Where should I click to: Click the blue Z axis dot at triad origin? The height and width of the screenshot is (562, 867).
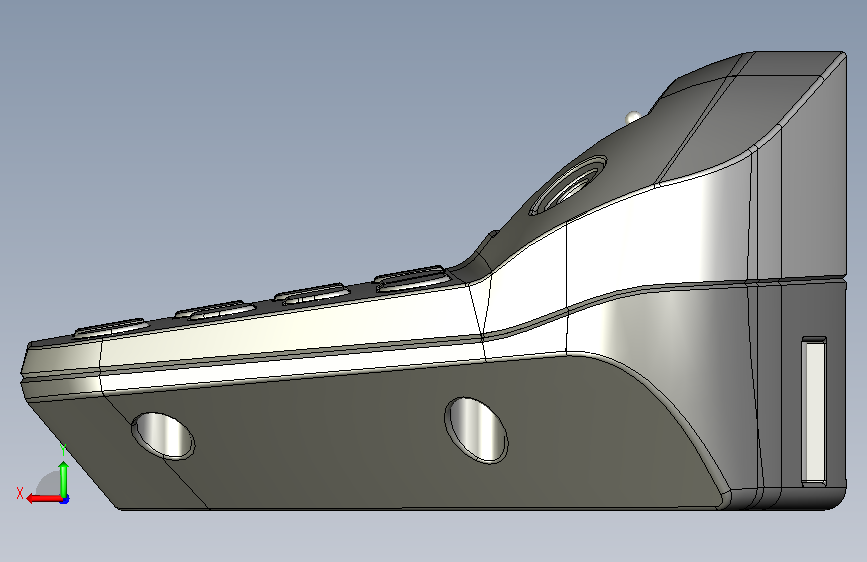(65, 499)
